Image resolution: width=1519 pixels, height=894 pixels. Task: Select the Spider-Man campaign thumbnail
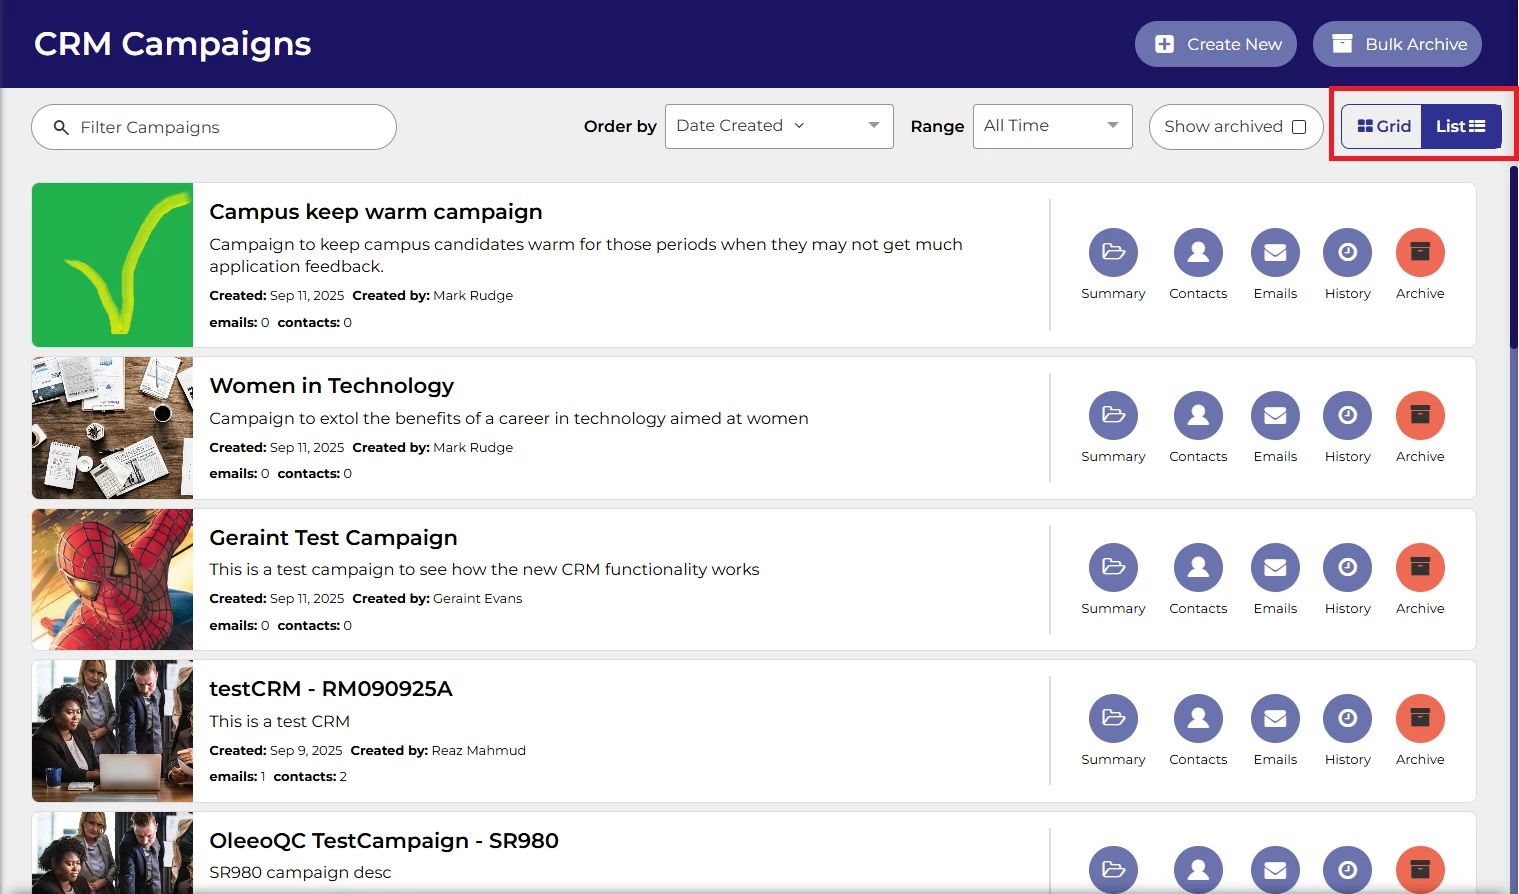pos(112,580)
